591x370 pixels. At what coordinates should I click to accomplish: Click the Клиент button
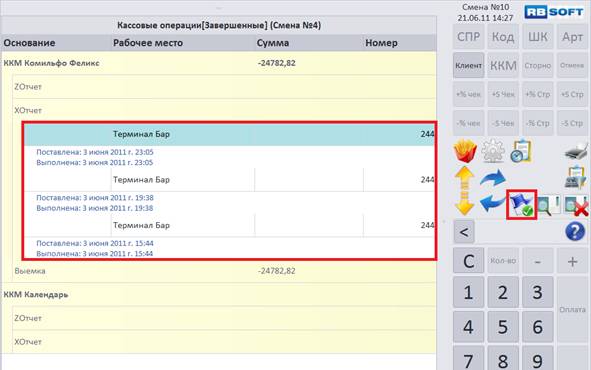pyautogui.click(x=469, y=66)
